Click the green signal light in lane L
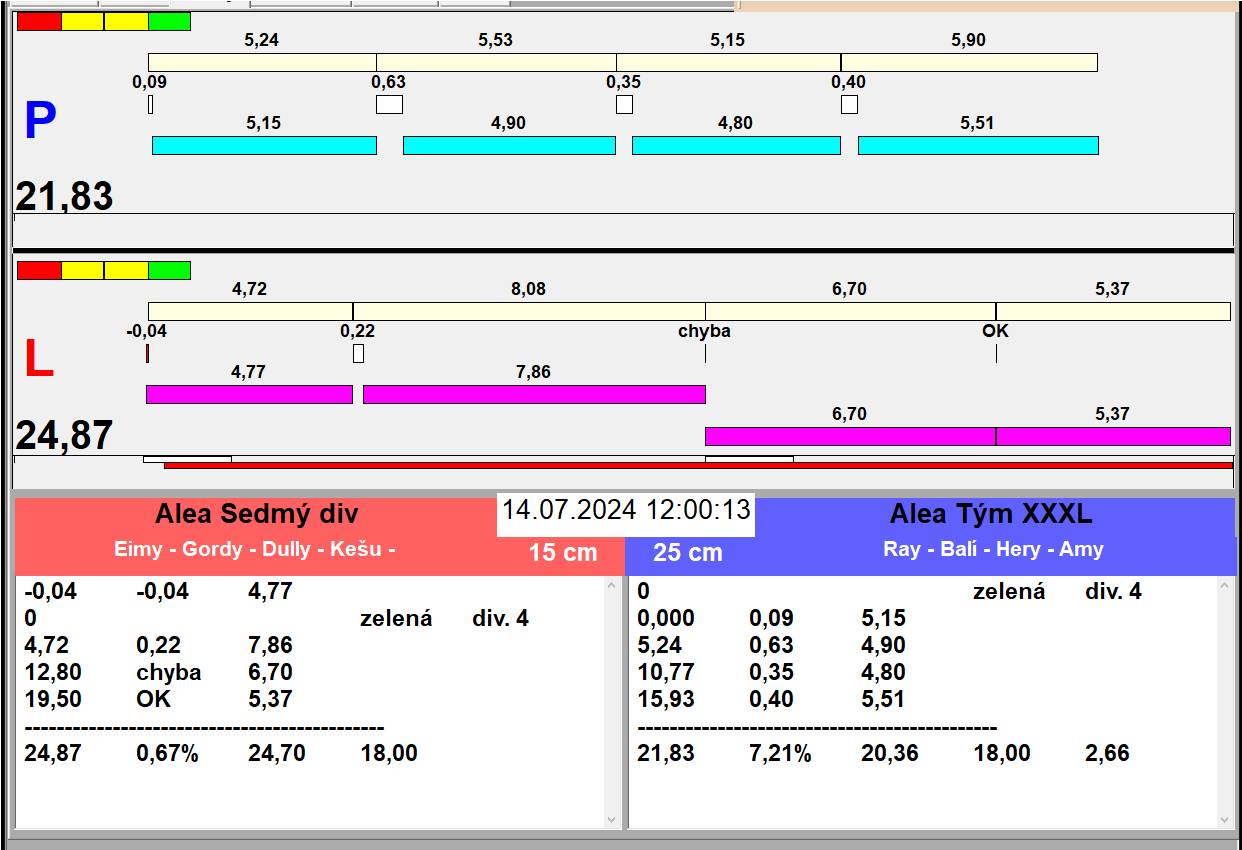Image resolution: width=1242 pixels, height=850 pixels. (169, 270)
